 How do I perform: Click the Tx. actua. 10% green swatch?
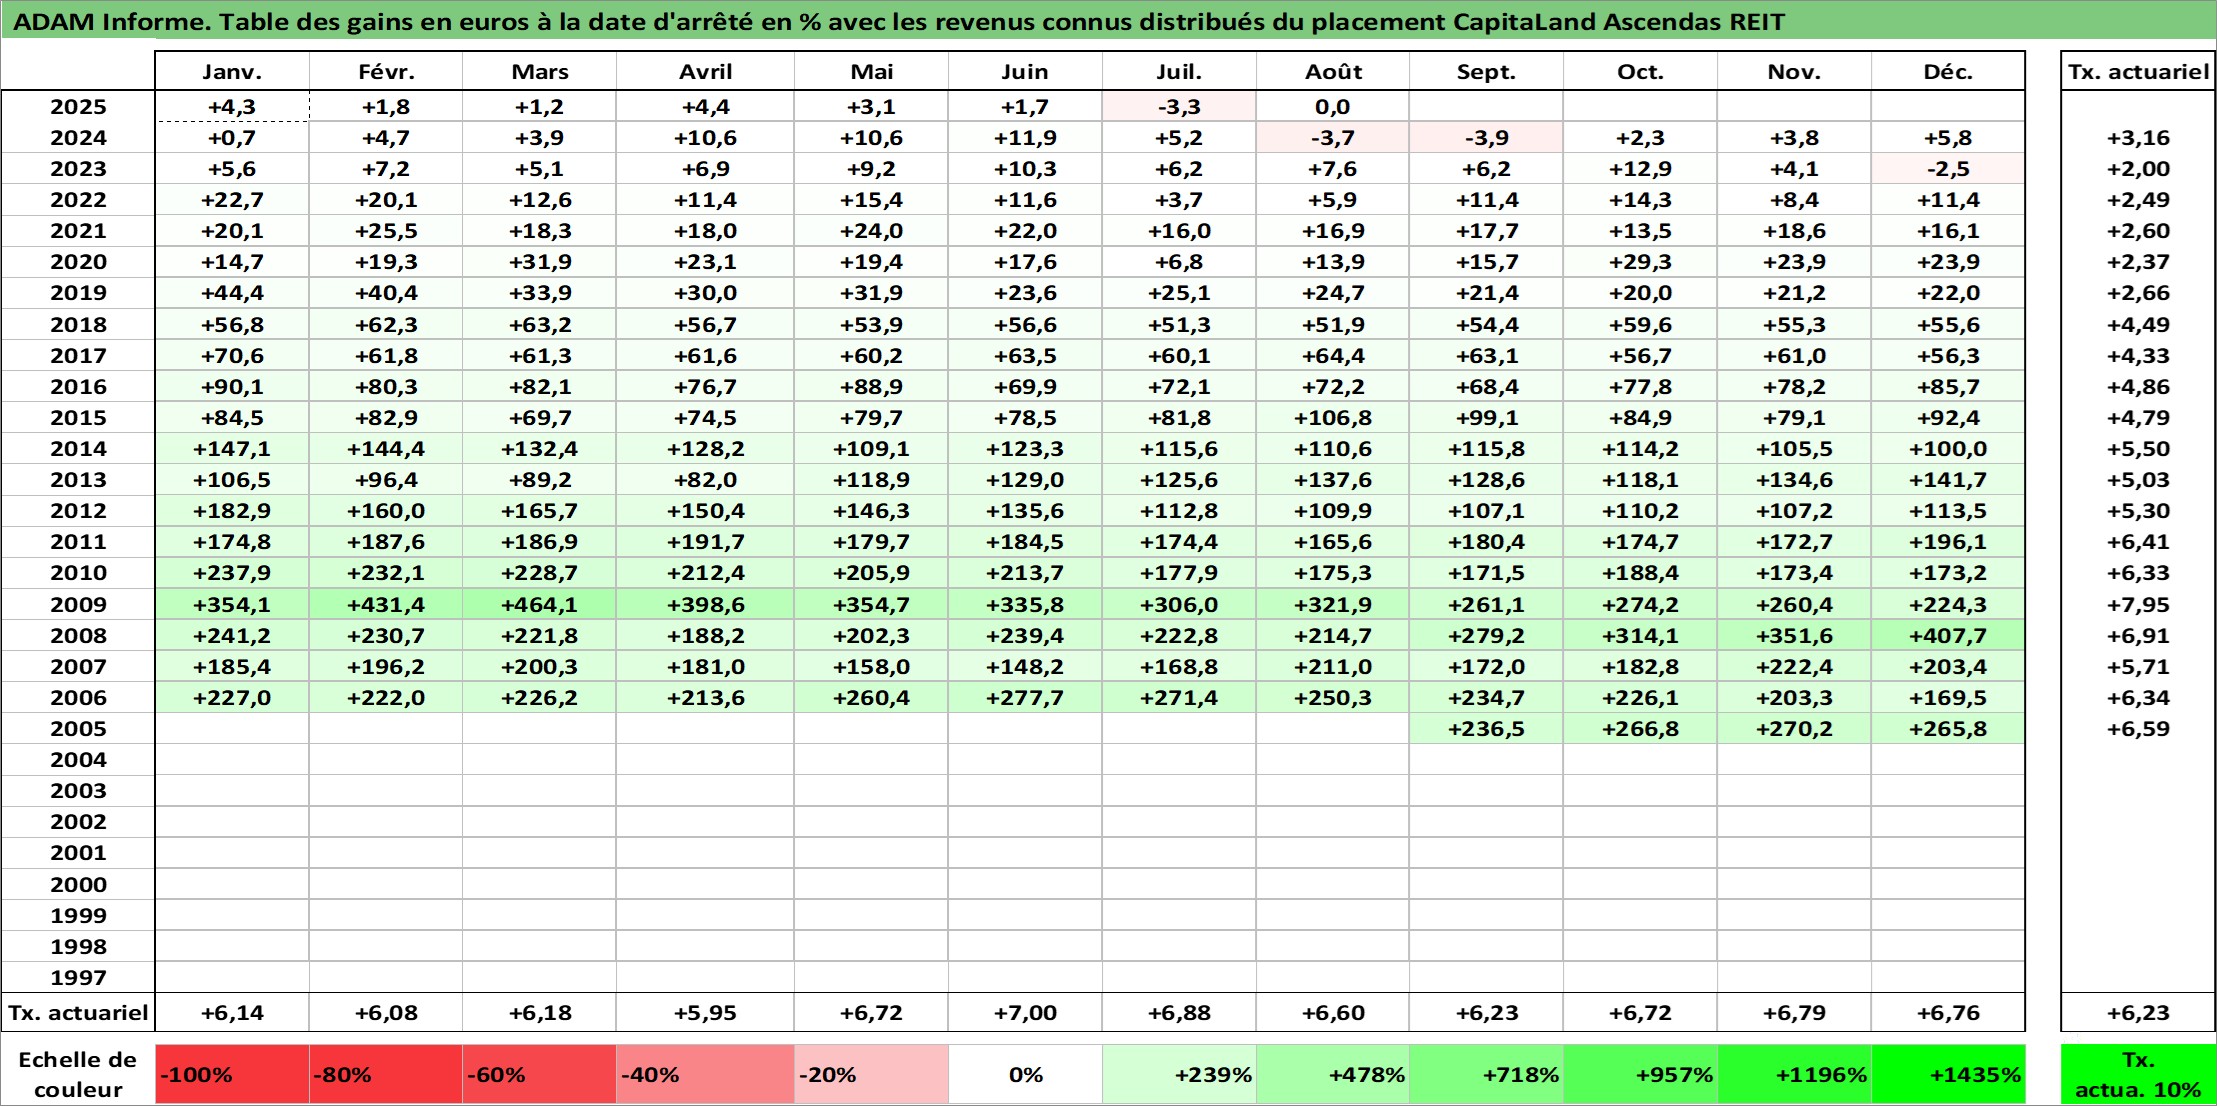2138,1074
